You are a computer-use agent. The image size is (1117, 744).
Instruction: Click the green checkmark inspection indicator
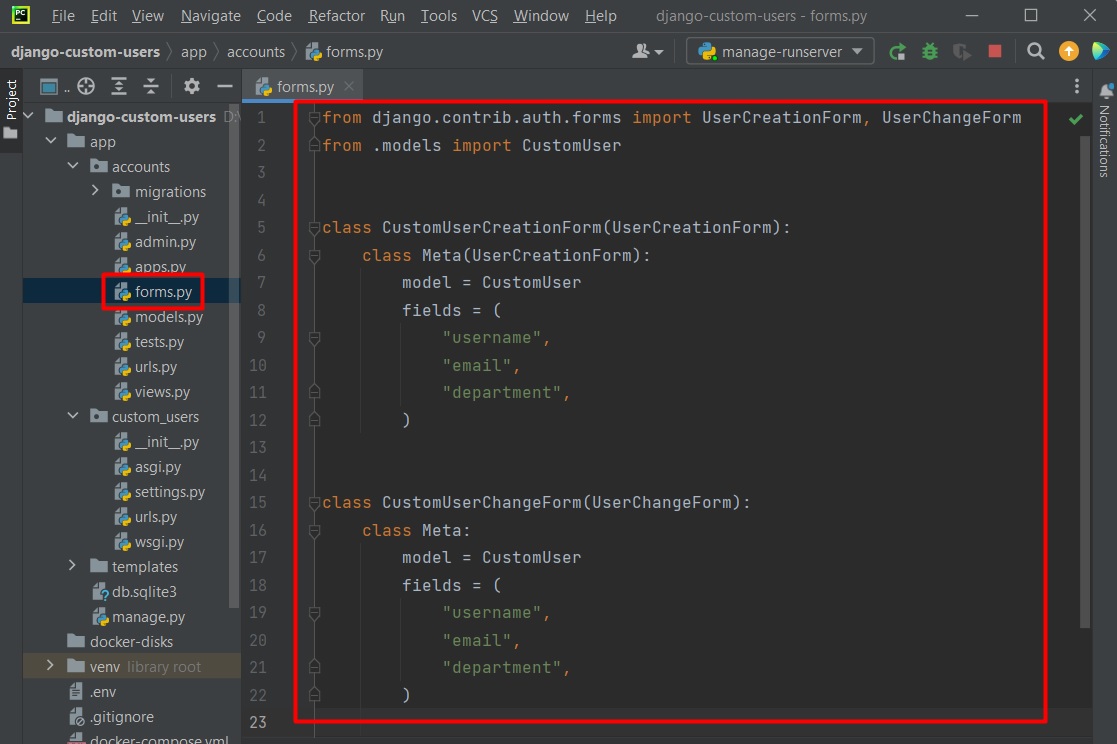click(x=1077, y=117)
